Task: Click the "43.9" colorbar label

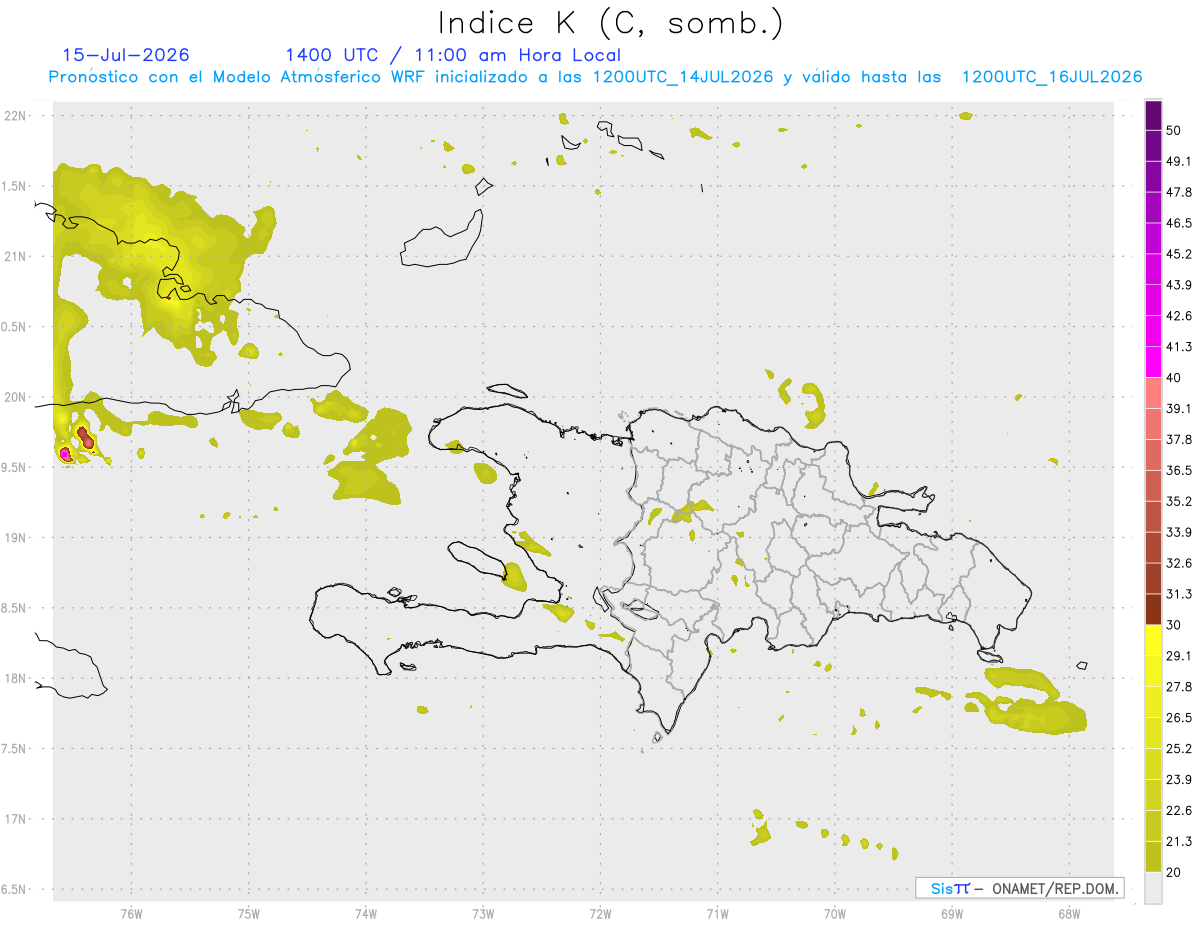Action: (1179, 285)
